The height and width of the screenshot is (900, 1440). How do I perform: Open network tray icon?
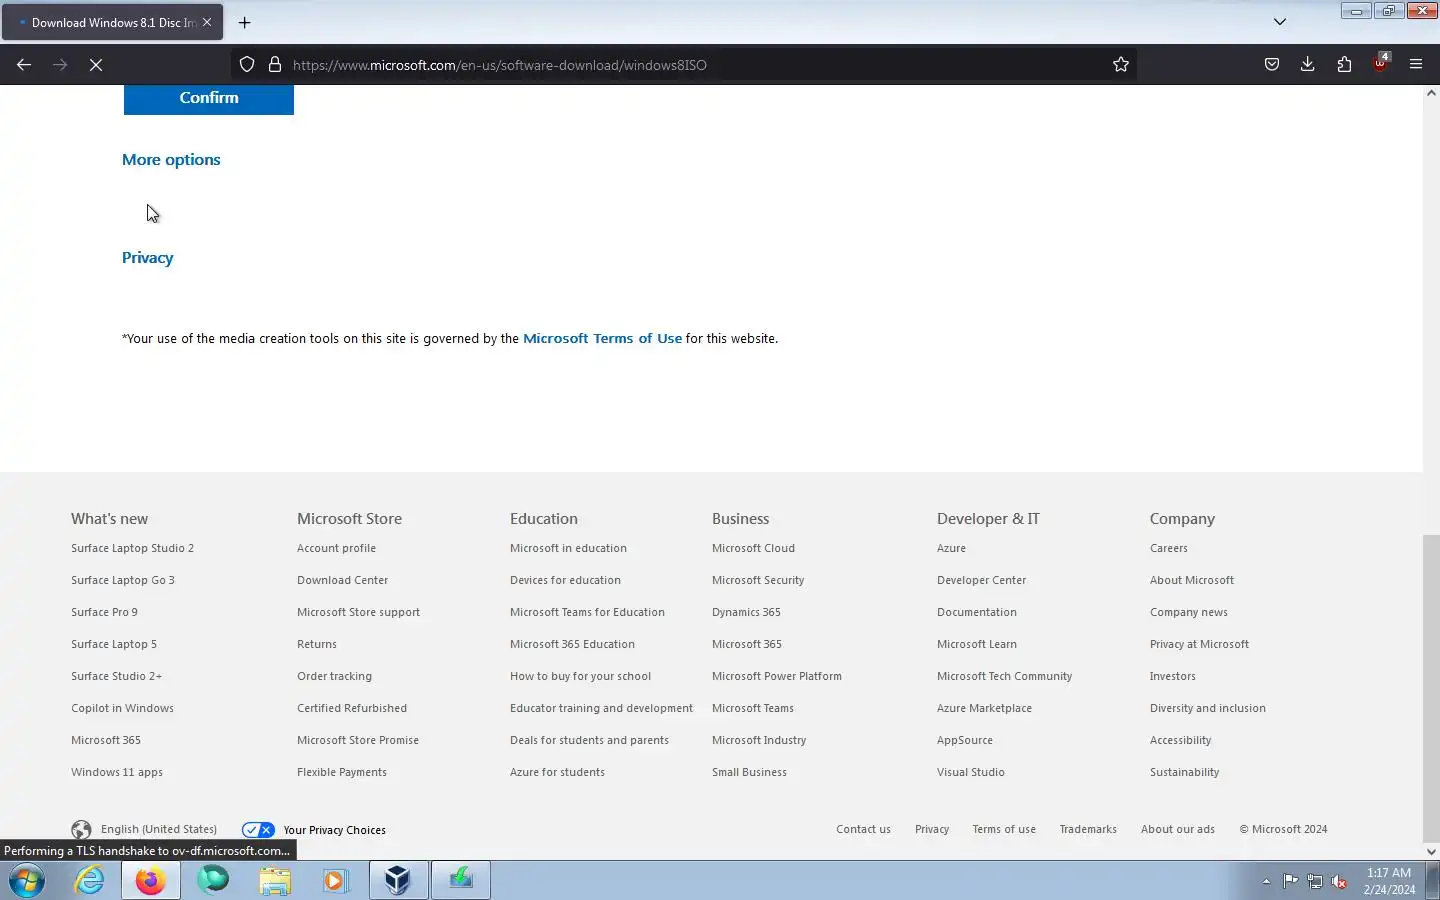(1315, 882)
